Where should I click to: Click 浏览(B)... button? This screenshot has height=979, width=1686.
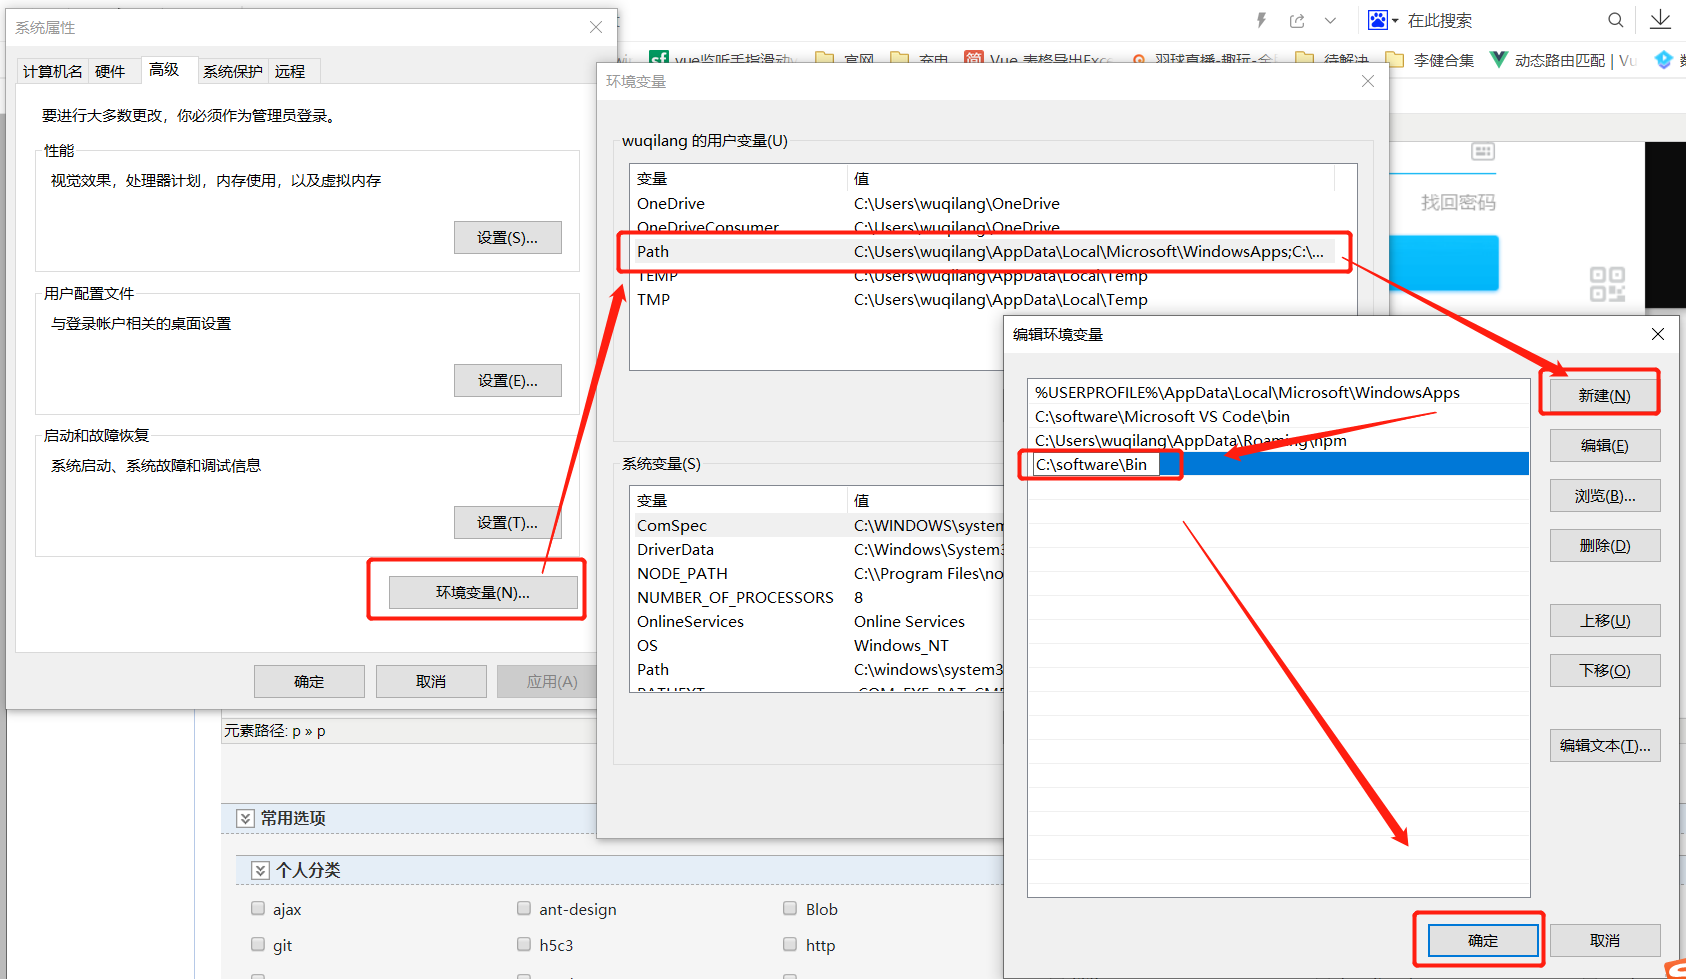pos(1605,495)
